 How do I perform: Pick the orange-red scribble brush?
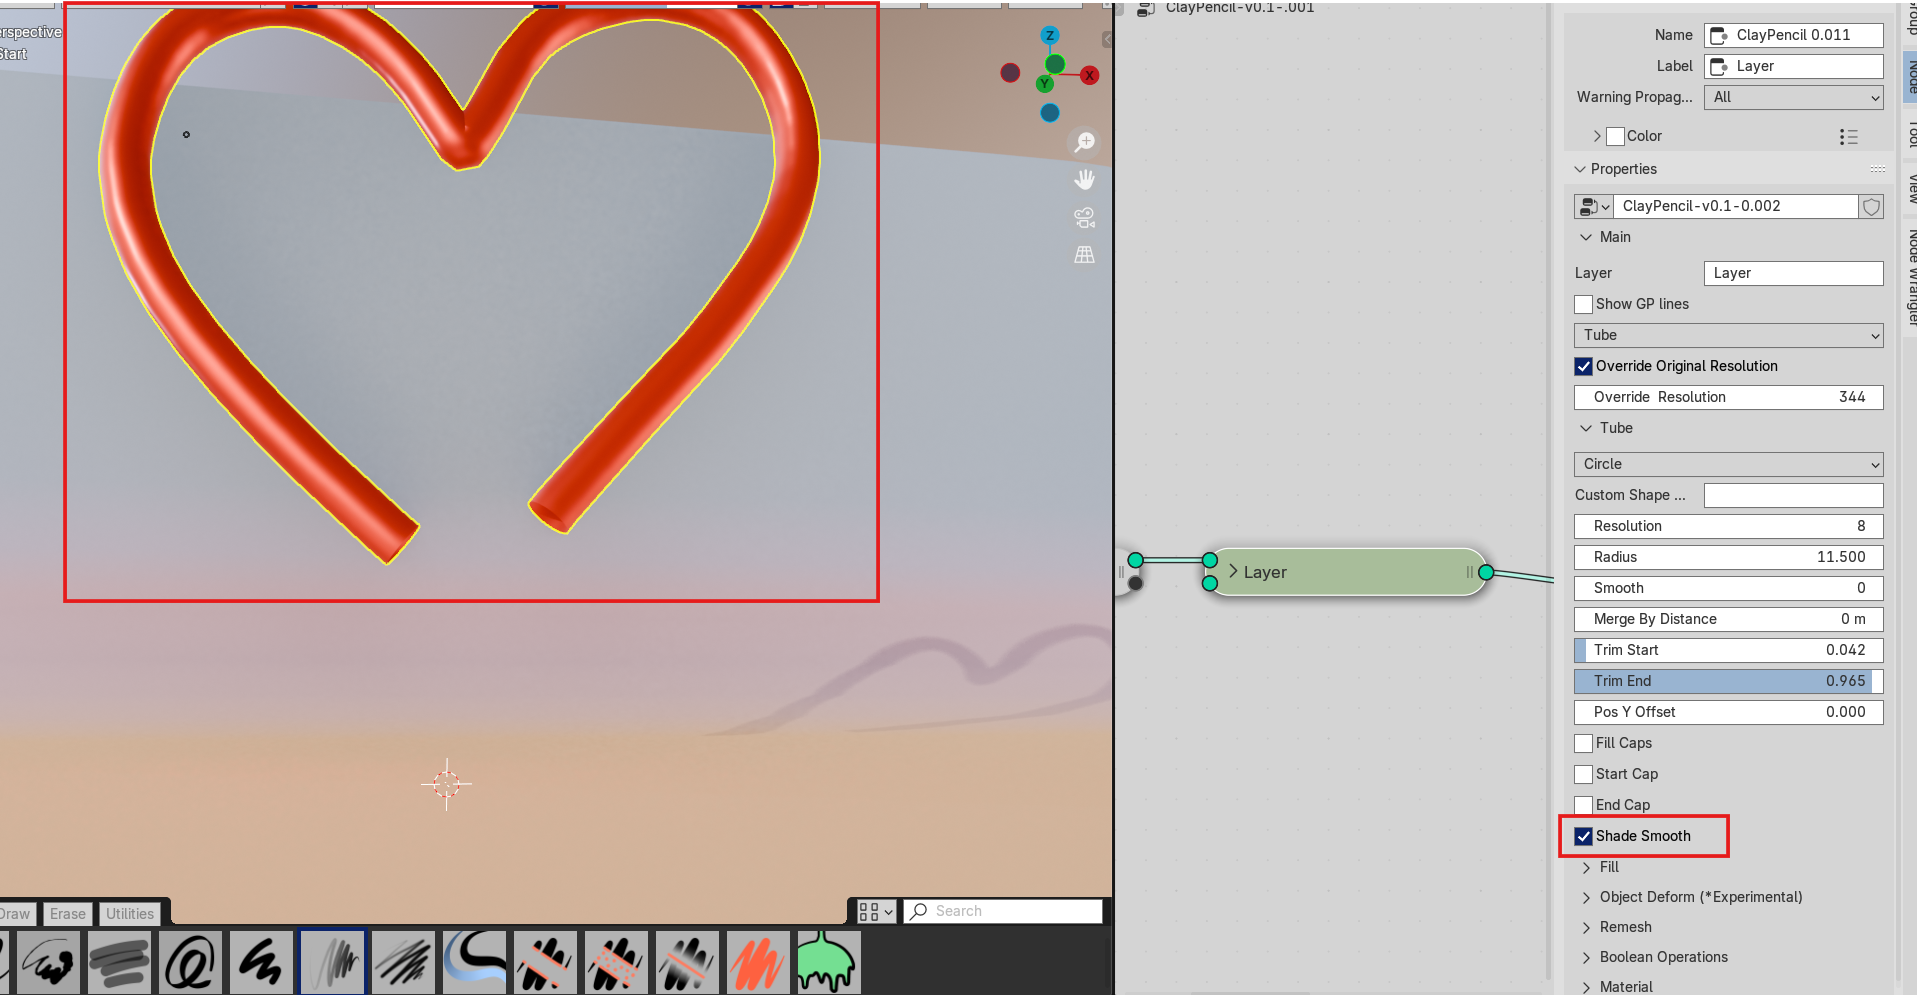click(x=759, y=963)
